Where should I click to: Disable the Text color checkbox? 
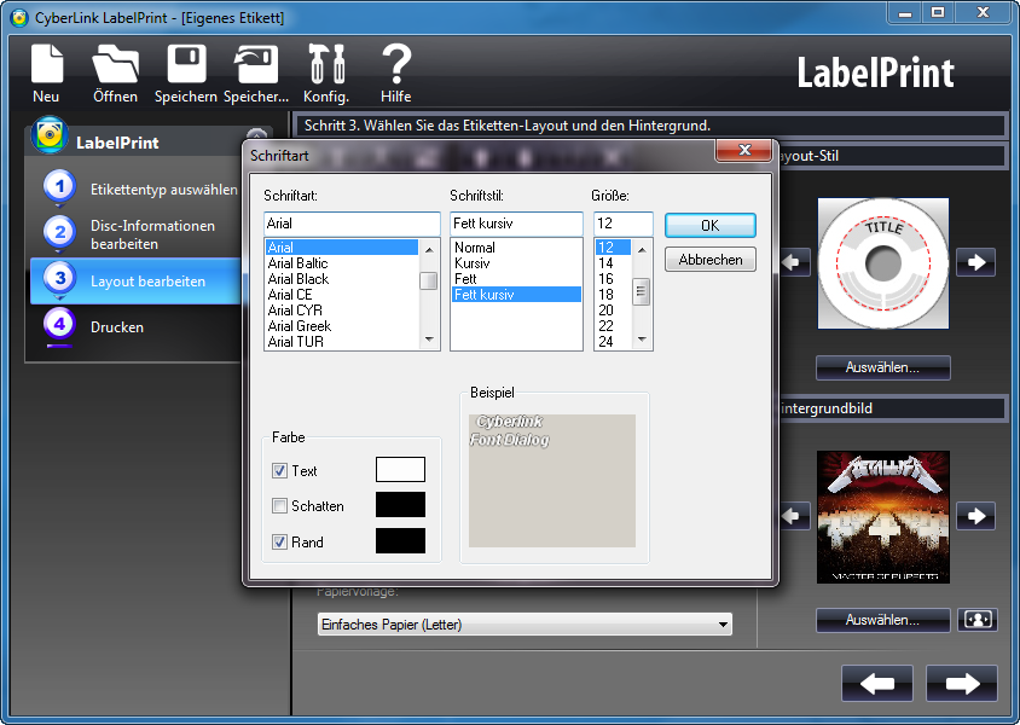point(281,470)
